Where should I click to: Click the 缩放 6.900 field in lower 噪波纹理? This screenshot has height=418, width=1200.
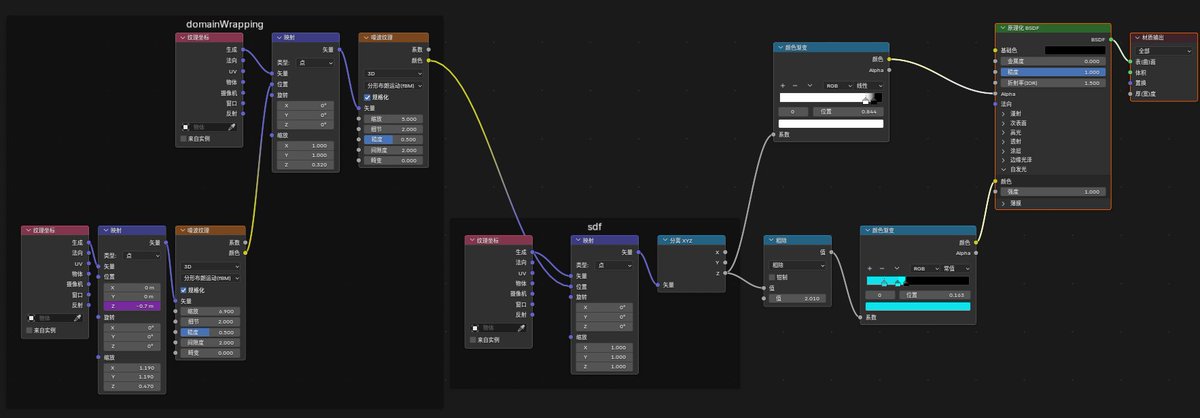point(209,311)
